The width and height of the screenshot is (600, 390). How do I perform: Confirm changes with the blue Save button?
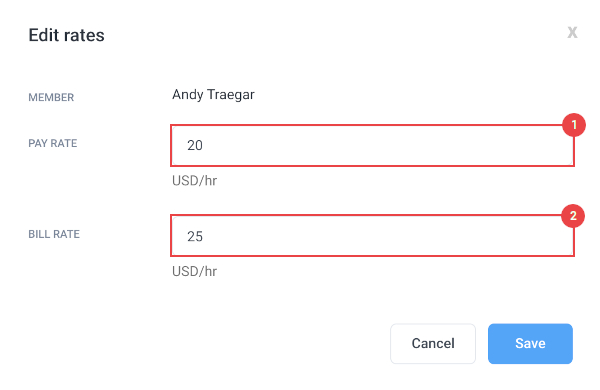[x=530, y=343]
